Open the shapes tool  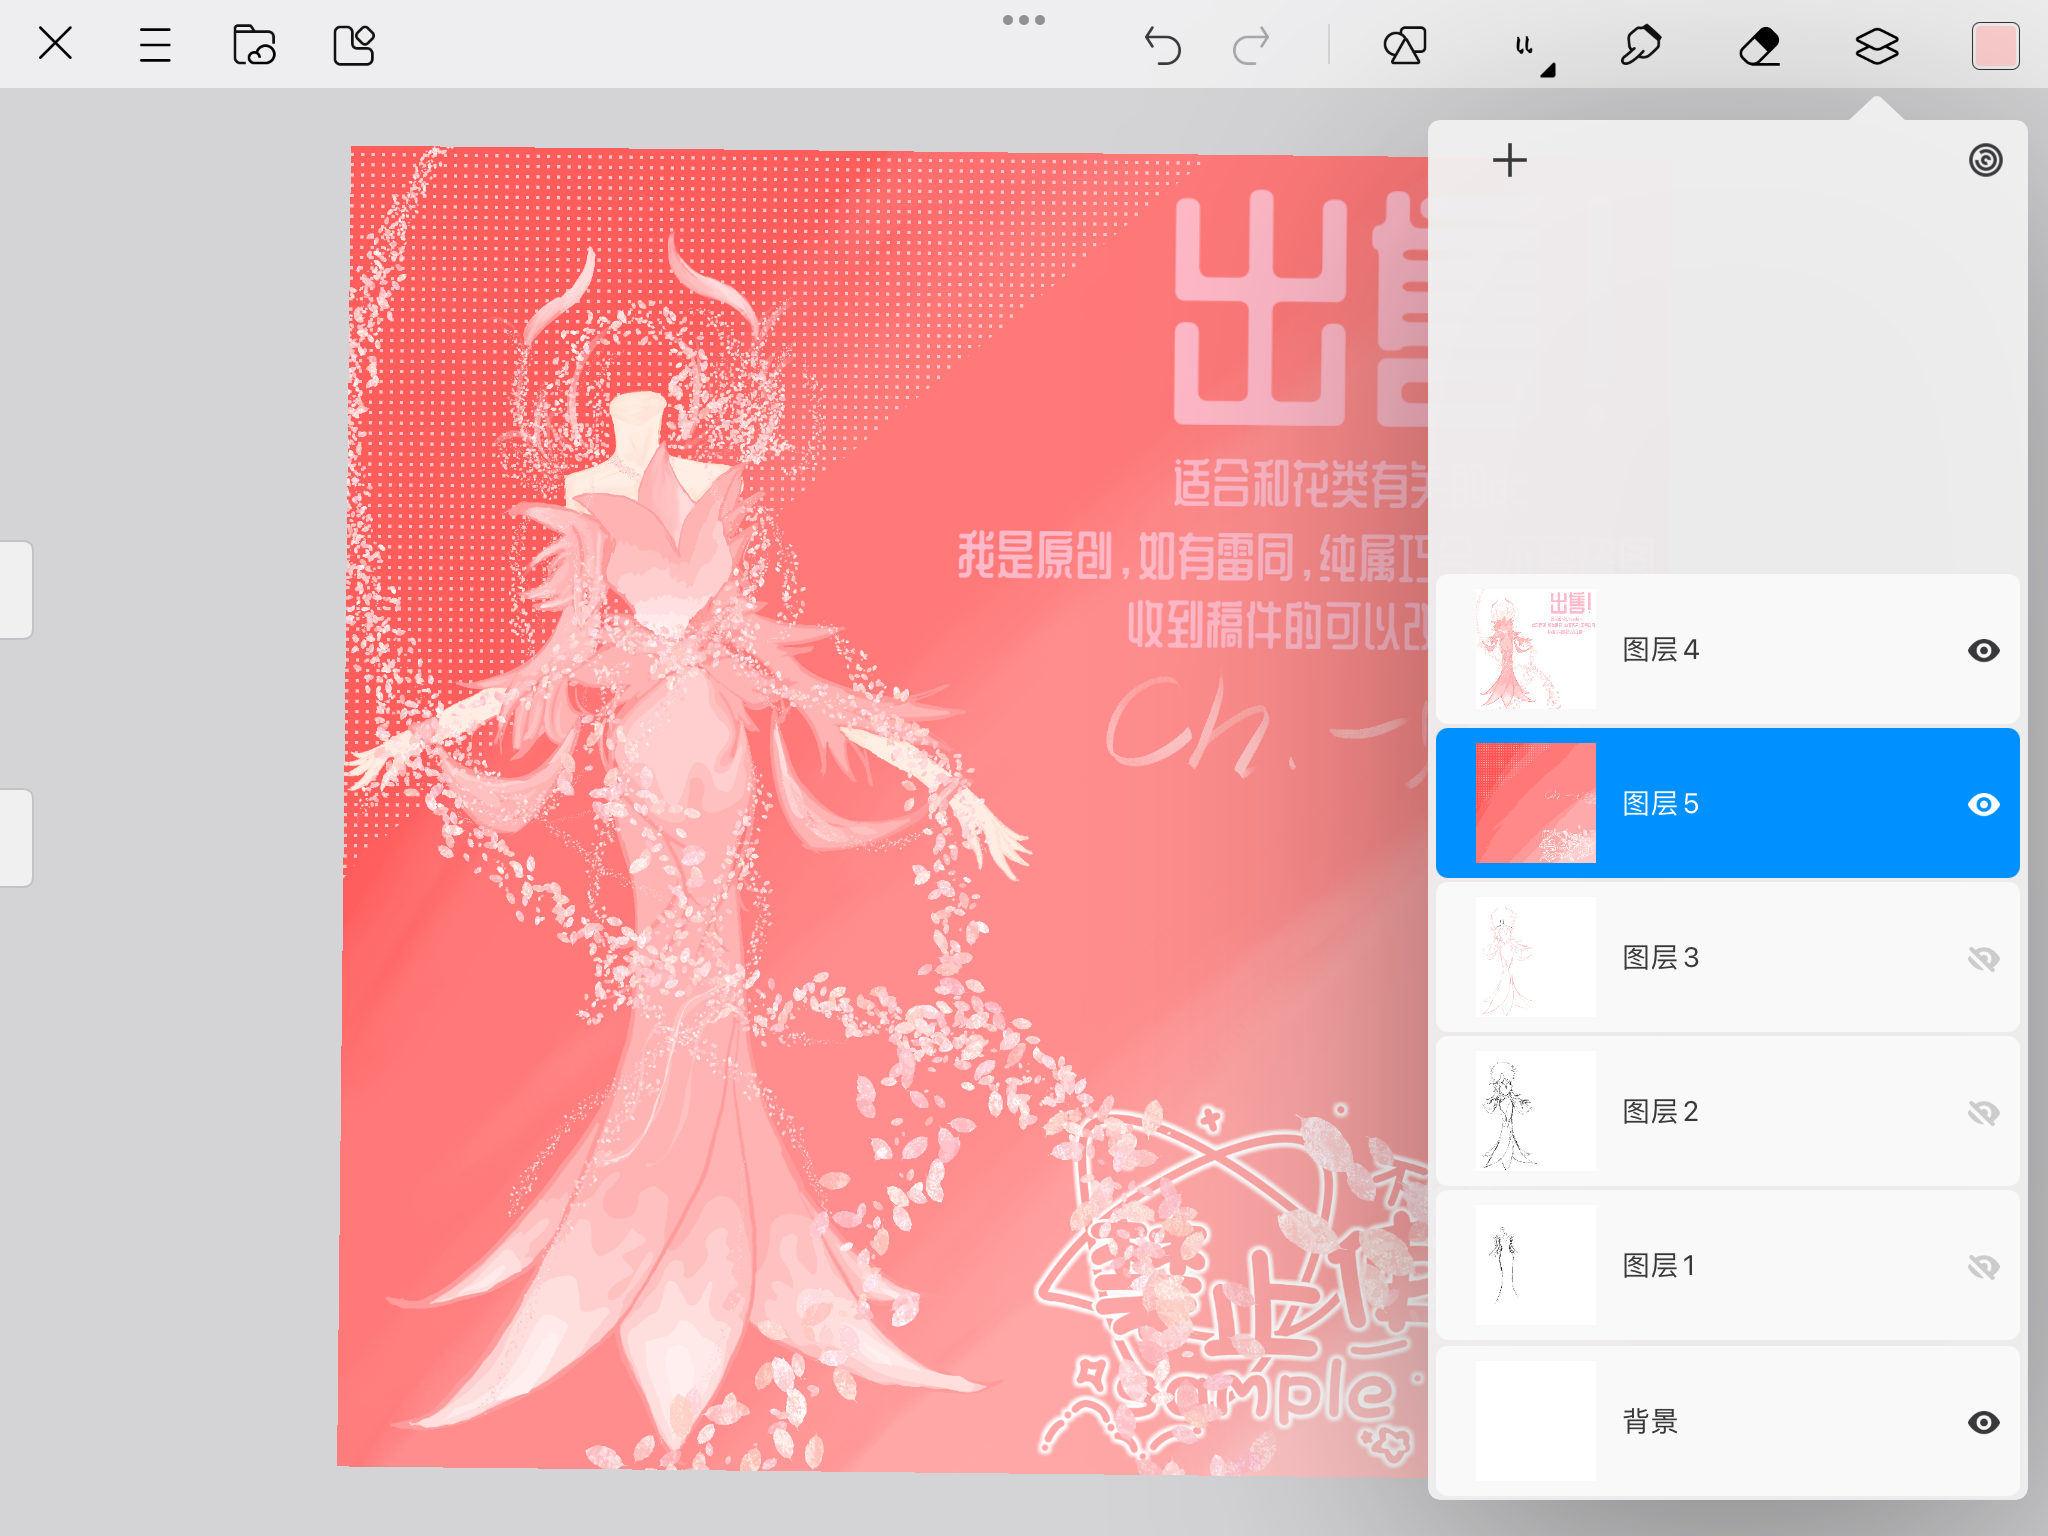tap(1404, 46)
